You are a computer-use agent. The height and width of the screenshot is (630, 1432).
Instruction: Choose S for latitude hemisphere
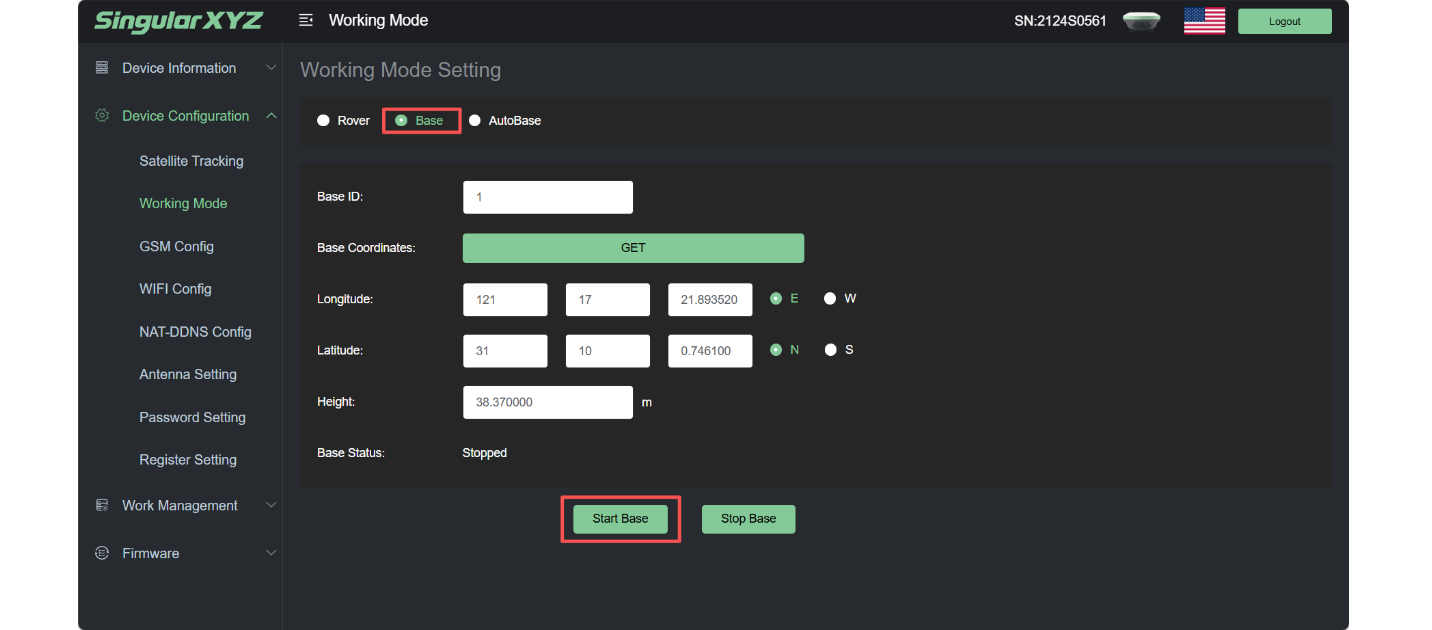coord(839,350)
